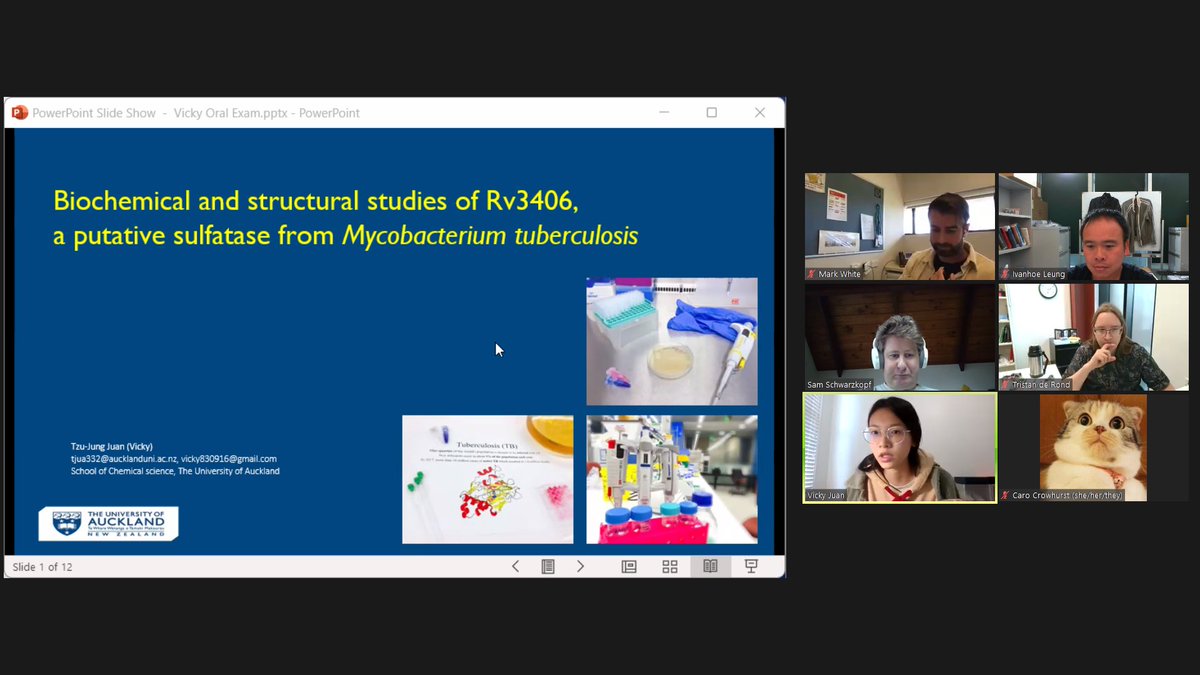The image size is (1200, 675).
Task: Select Tristan de Rond's video tile
Action: click(x=1093, y=337)
